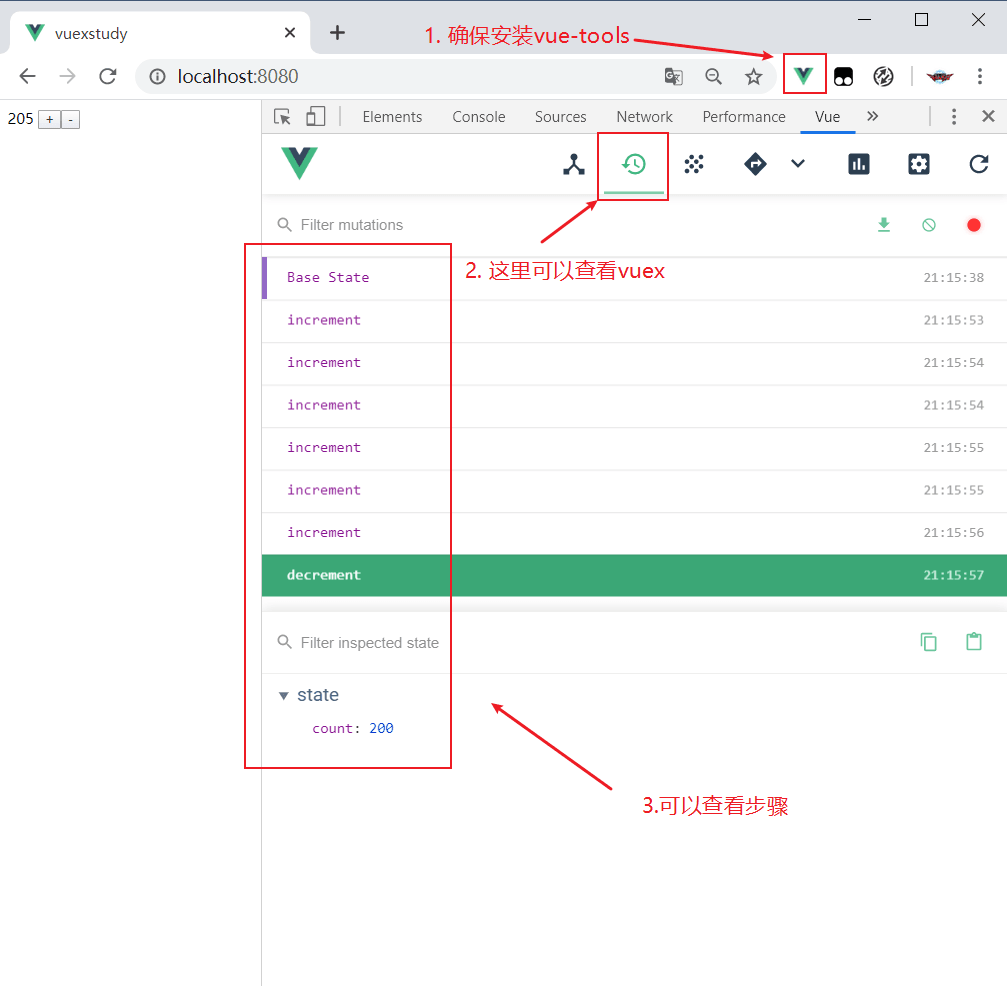The image size is (1007, 986).
Task: Toggle mutation recording red dot
Action: [973, 224]
